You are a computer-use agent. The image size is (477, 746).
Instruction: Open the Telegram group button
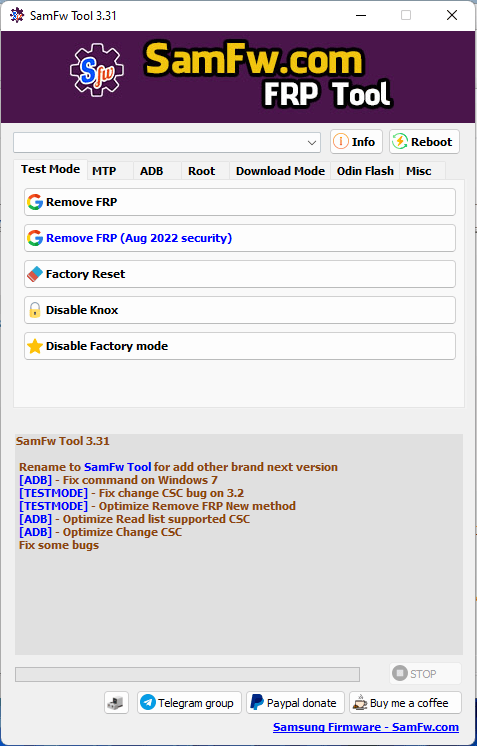[x=189, y=703]
